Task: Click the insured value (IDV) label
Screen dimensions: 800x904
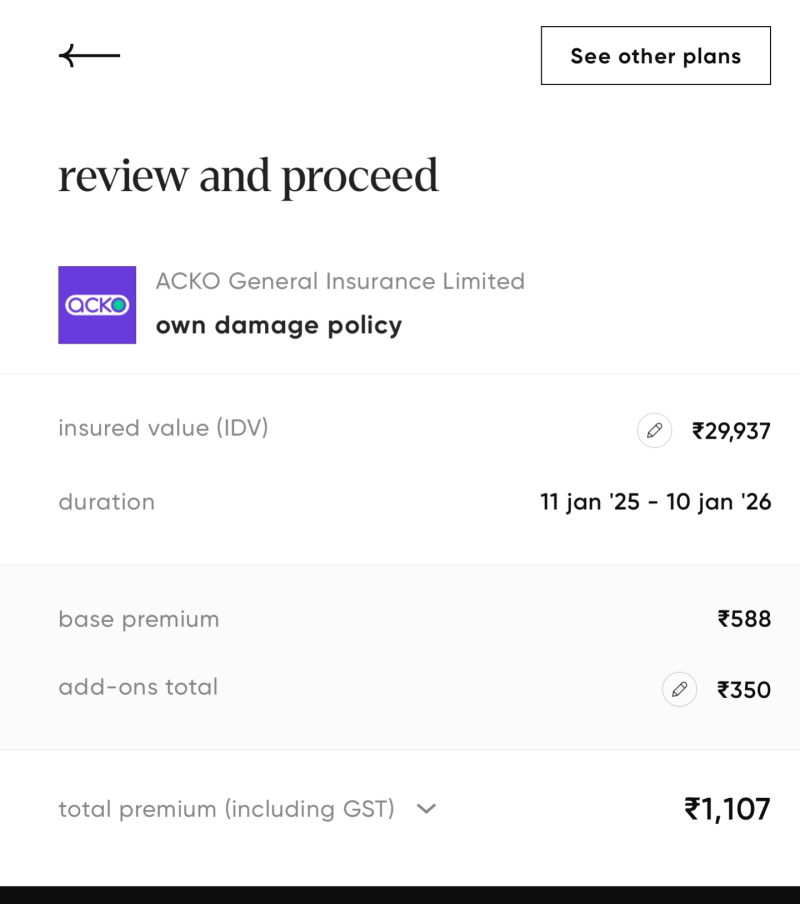Action: (163, 428)
